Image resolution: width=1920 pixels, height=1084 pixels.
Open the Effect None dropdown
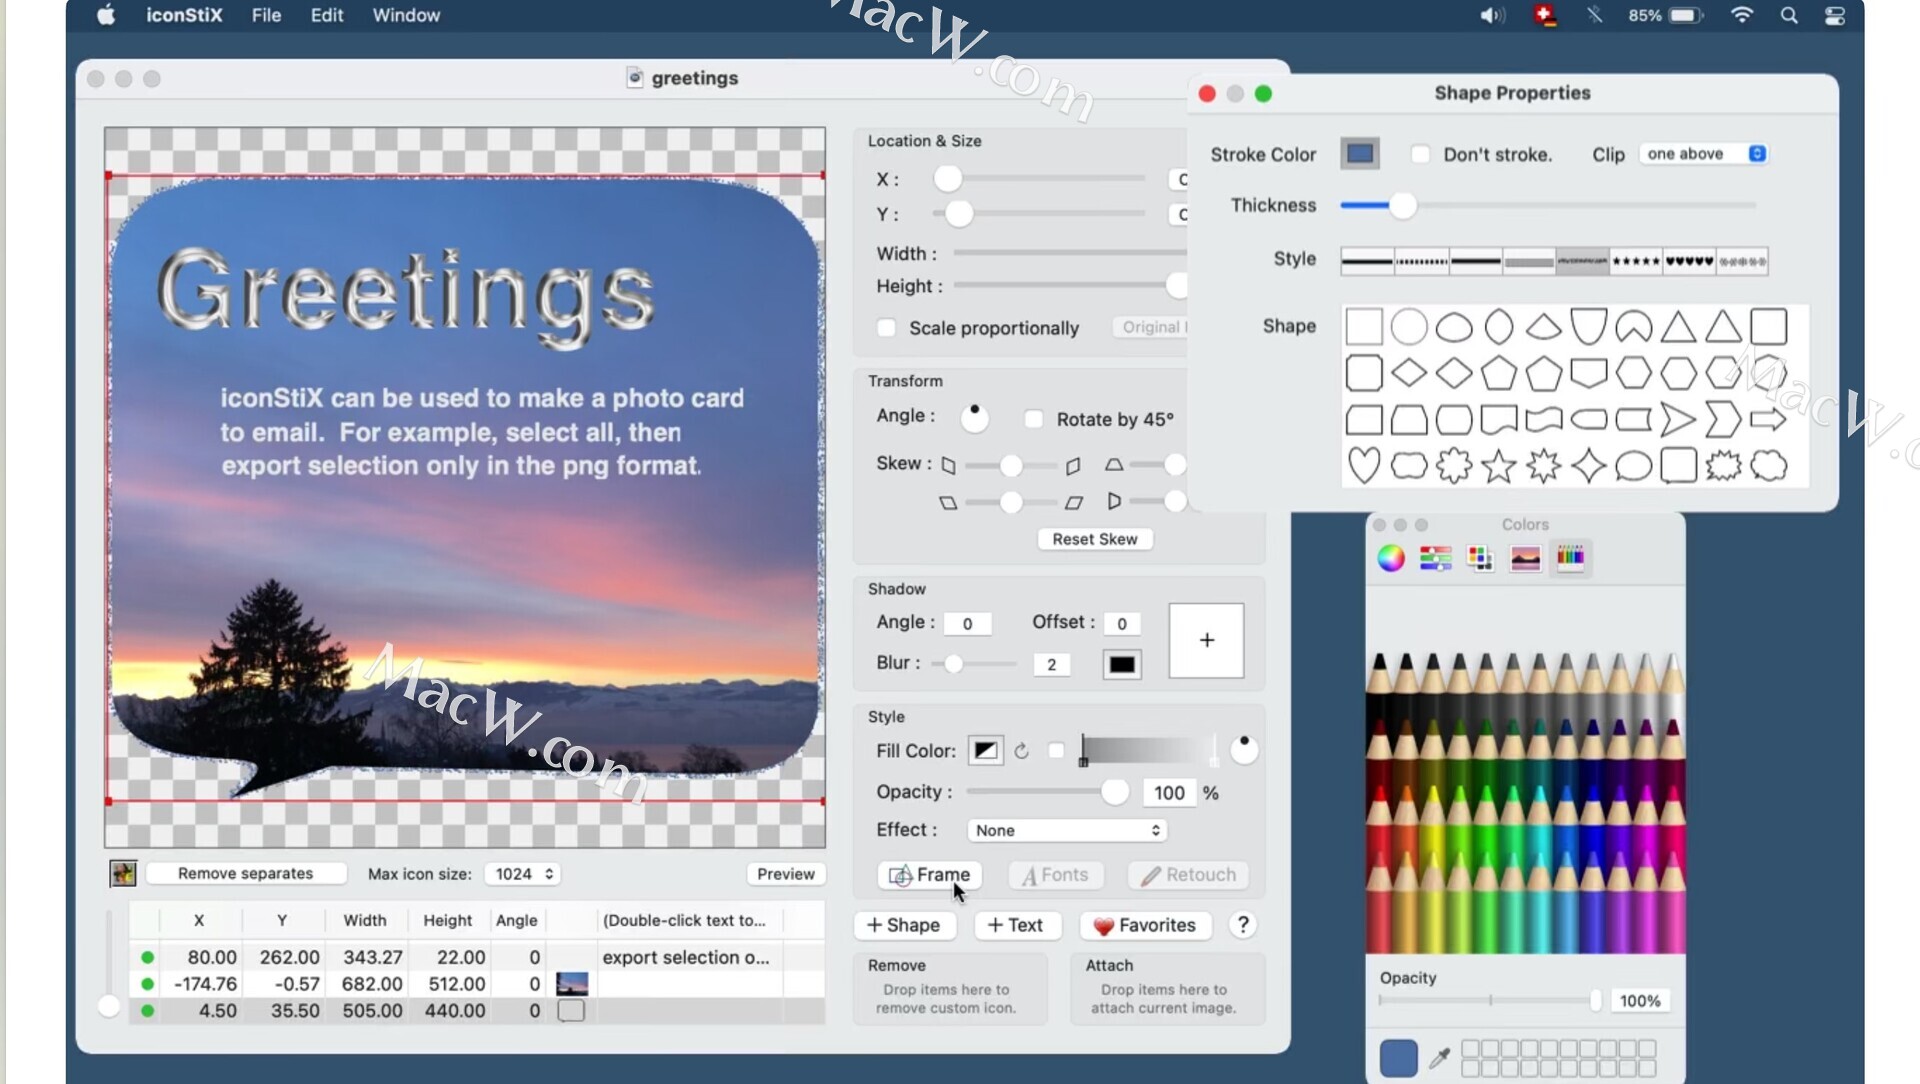click(x=1067, y=830)
